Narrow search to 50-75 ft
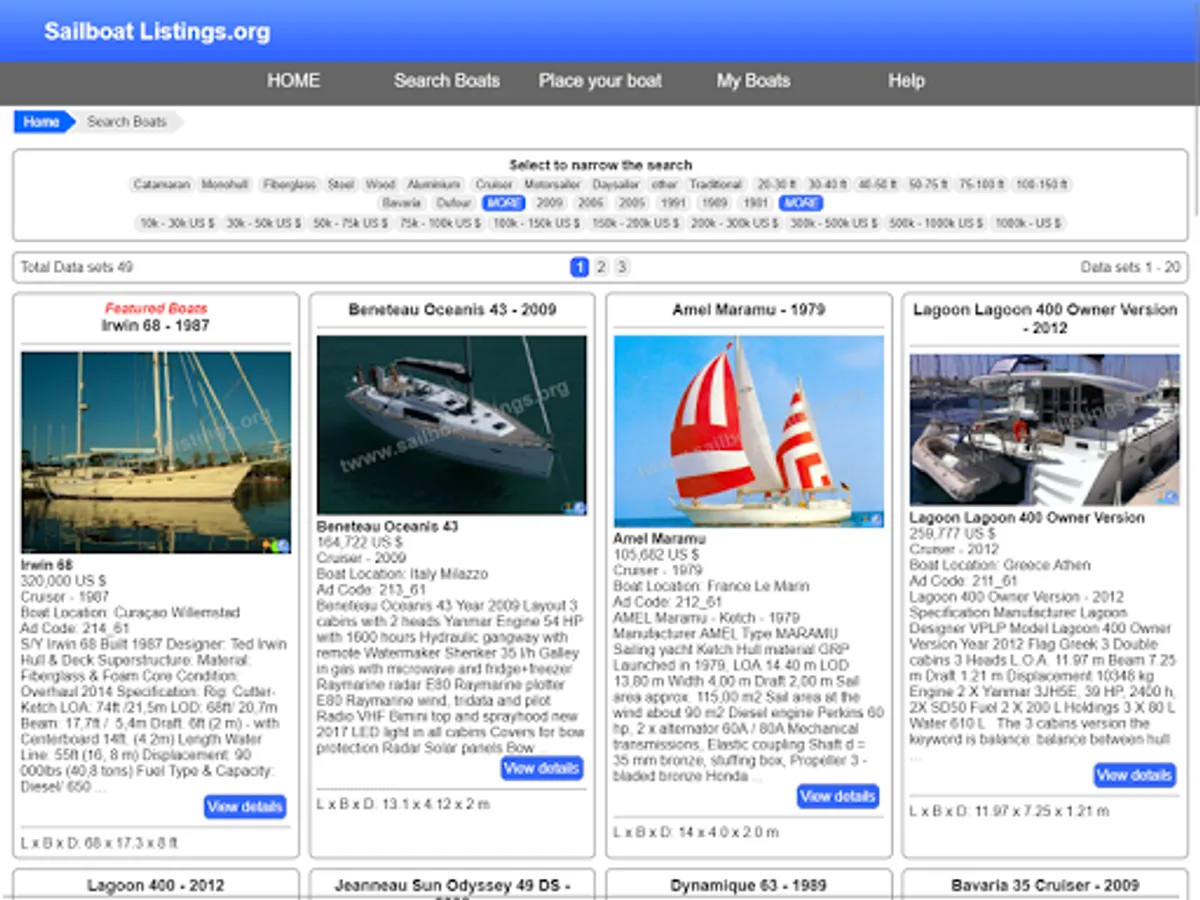This screenshot has width=1200, height=900. pyautogui.click(x=929, y=185)
